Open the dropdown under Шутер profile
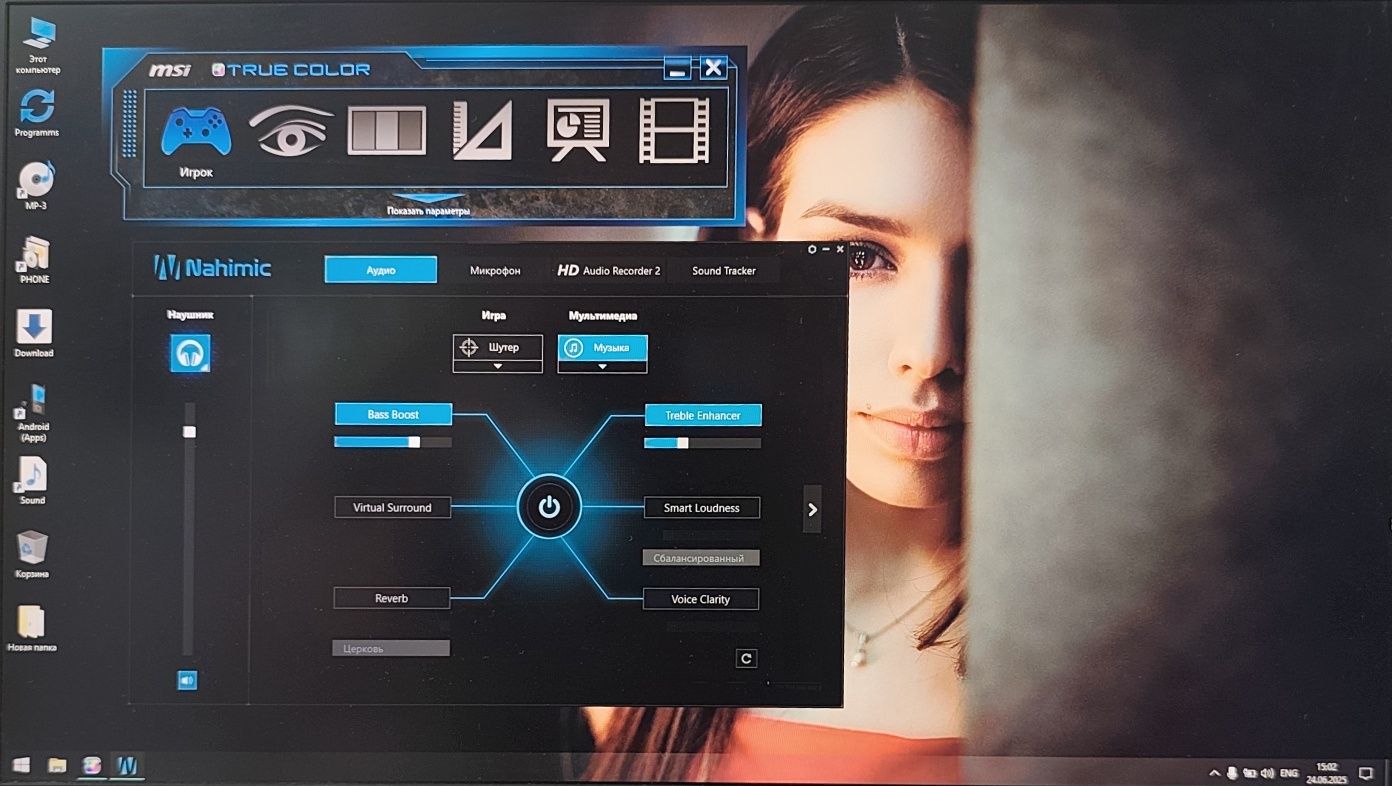 498,367
